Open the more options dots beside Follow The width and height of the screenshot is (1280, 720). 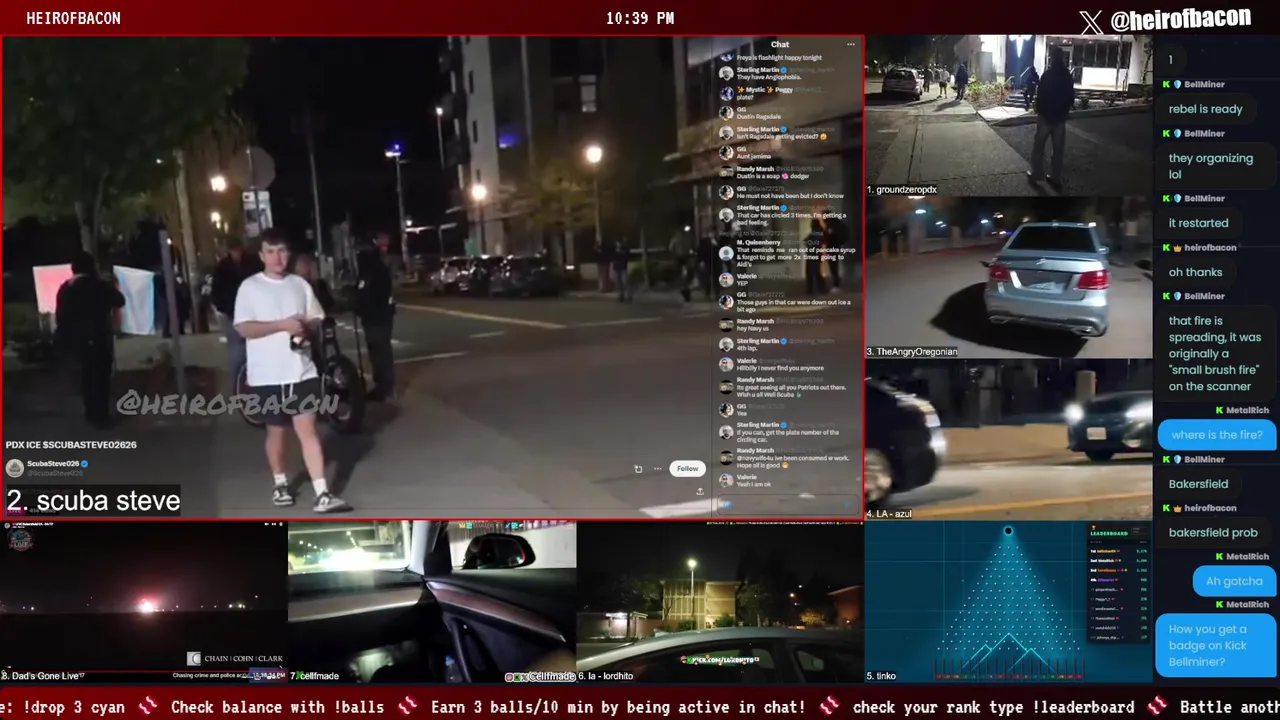658,468
